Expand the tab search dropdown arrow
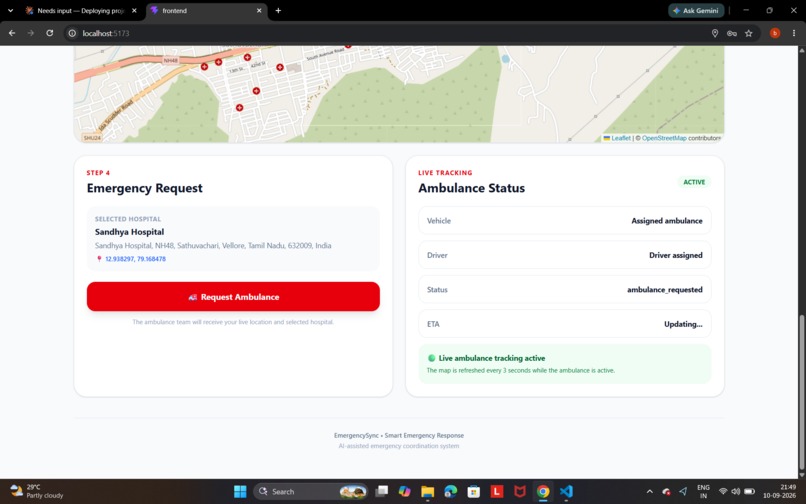The height and width of the screenshot is (504, 806). click(10, 10)
